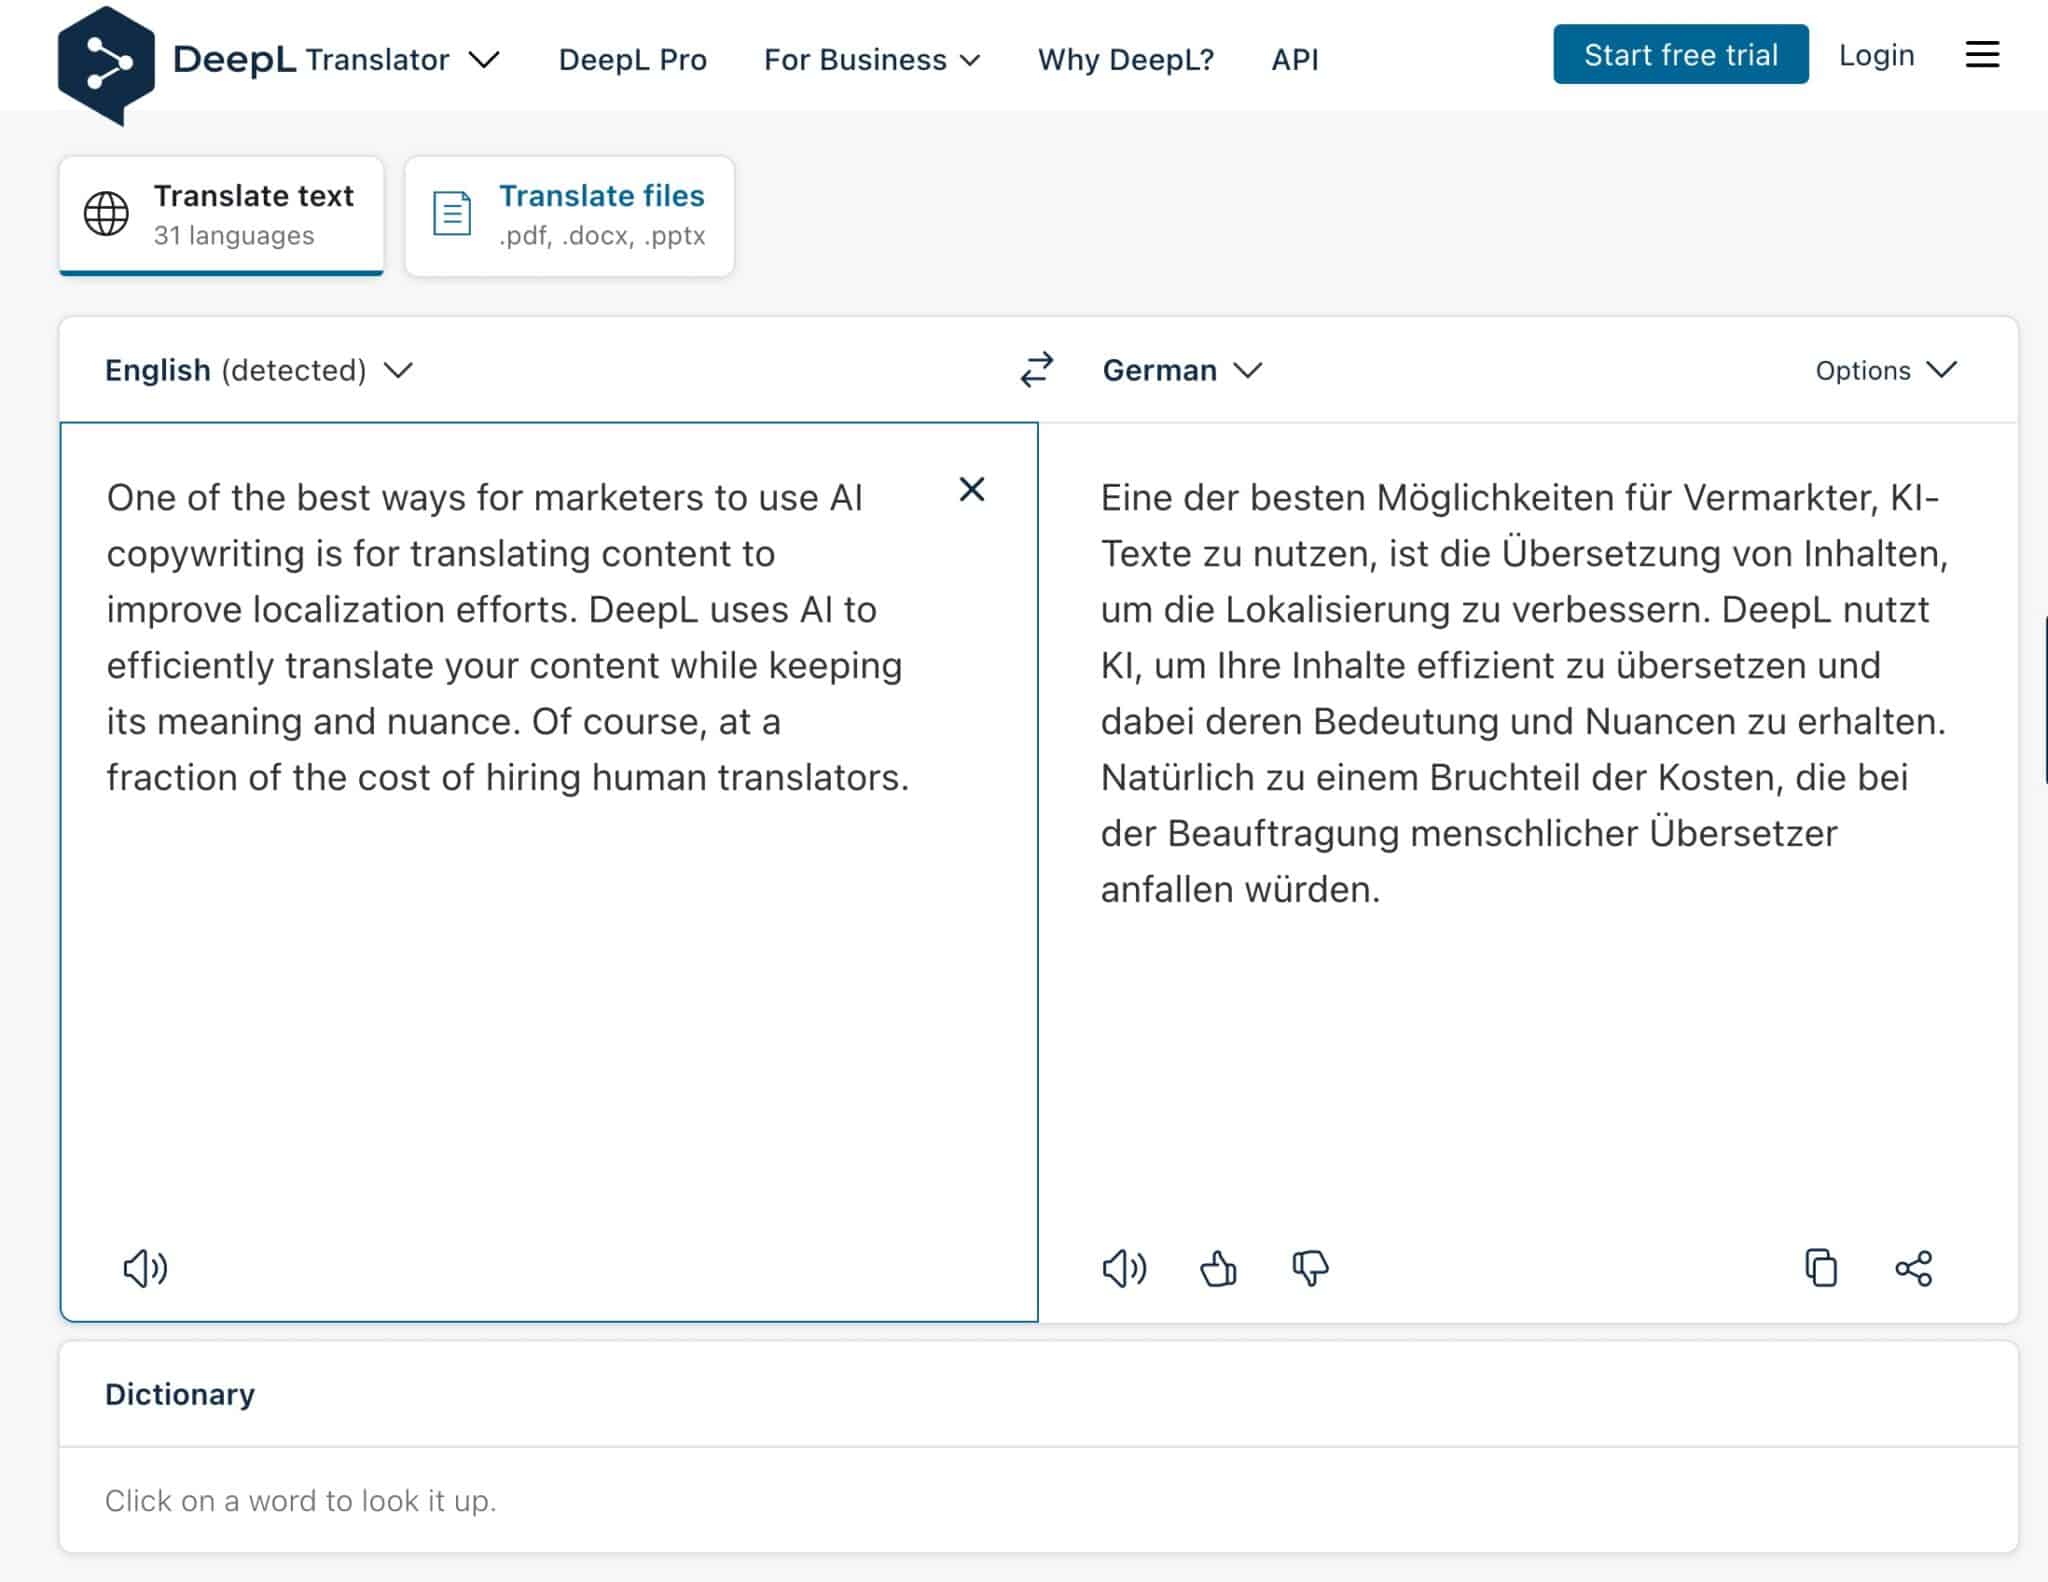
Task: Click the Start free trial button
Action: click(x=1680, y=55)
